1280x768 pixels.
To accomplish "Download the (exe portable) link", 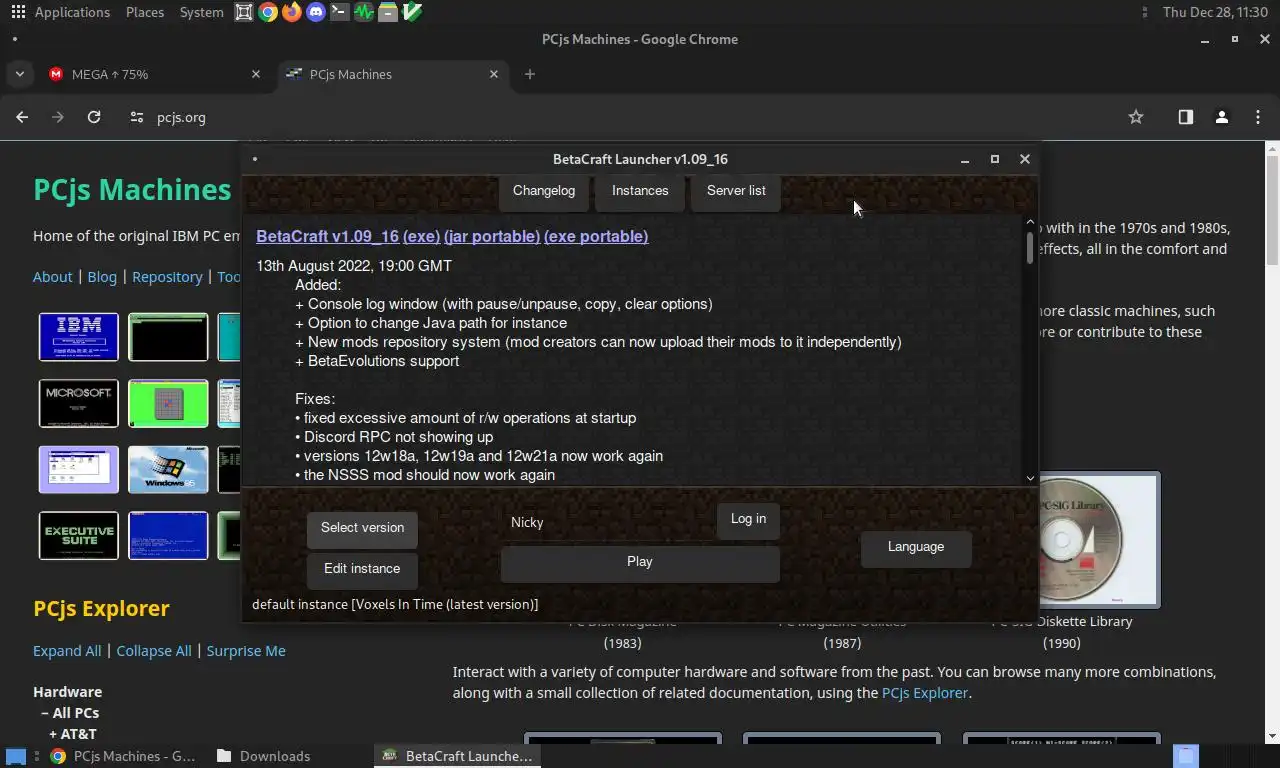I will (x=596, y=236).
